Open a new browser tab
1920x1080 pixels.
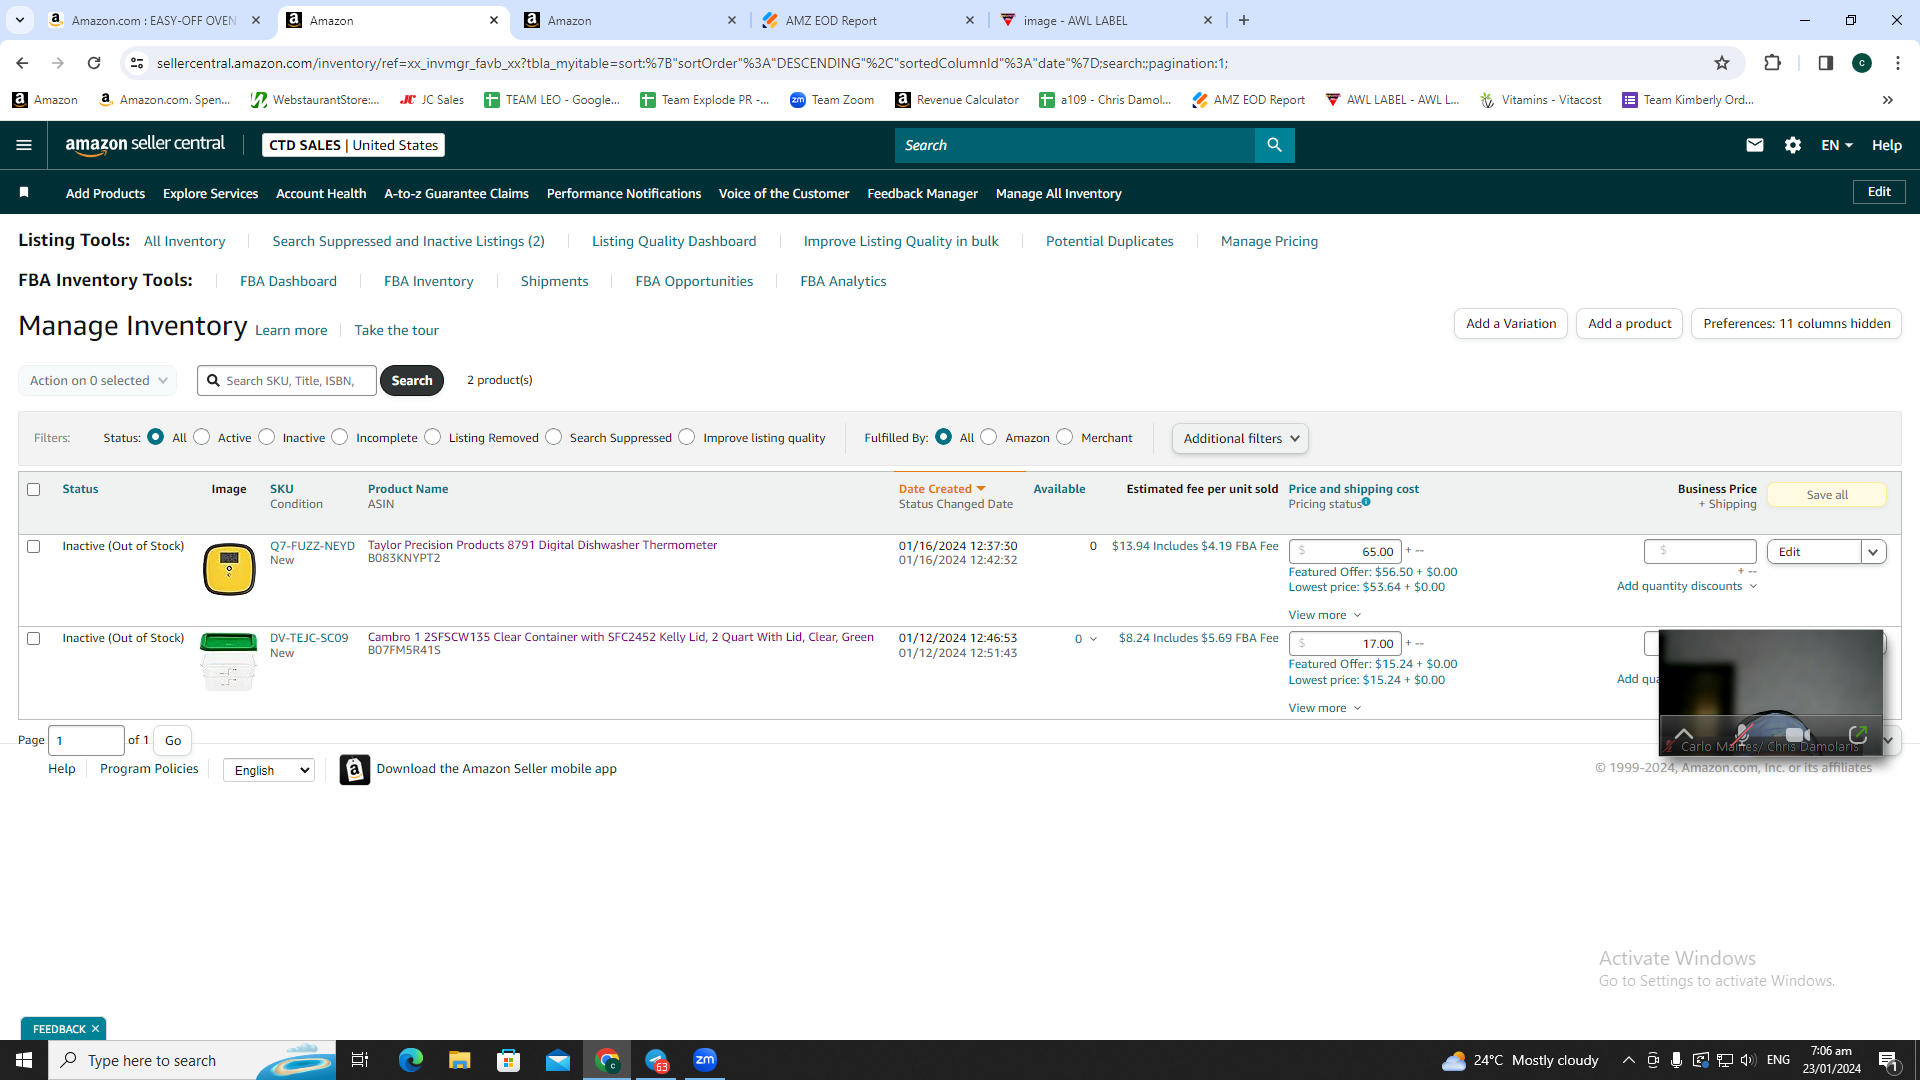[x=1244, y=20]
